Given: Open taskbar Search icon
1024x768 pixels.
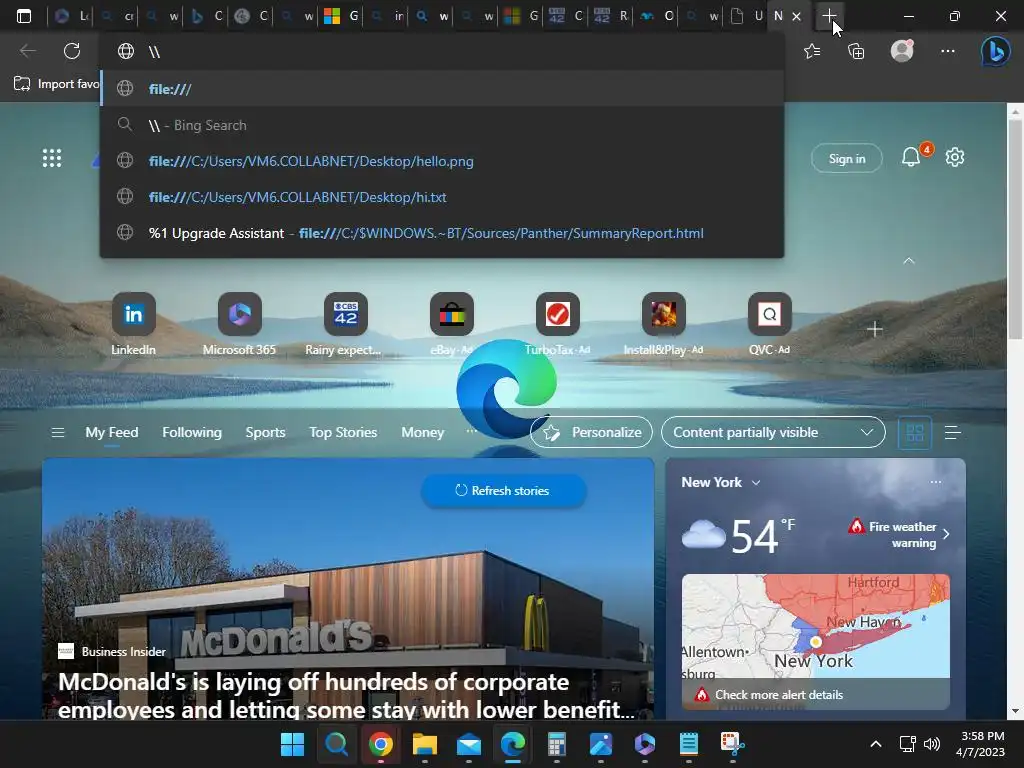Looking at the screenshot, I should click(336, 744).
